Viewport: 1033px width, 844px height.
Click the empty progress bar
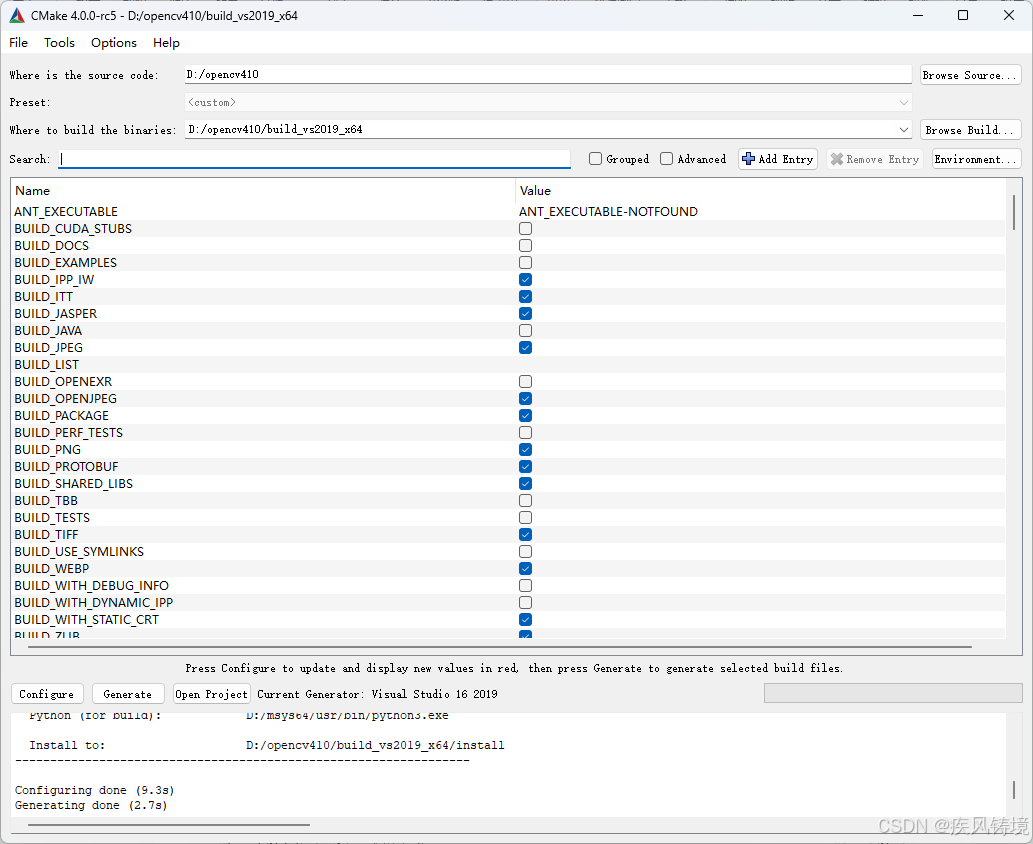pyautogui.click(x=893, y=693)
